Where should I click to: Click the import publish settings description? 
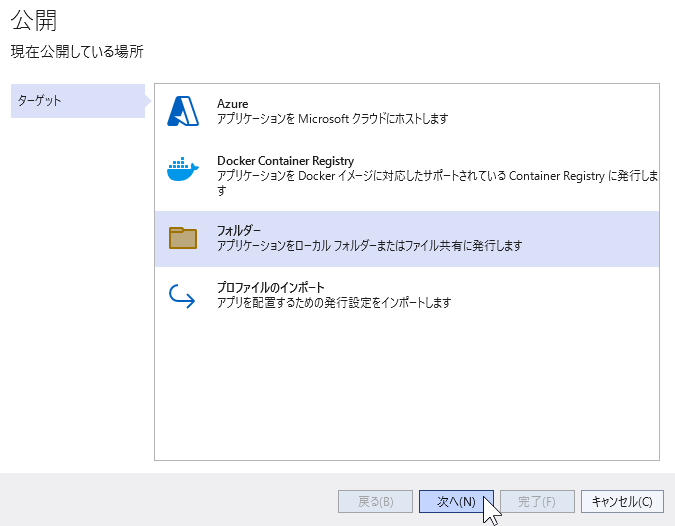pyautogui.click(x=334, y=302)
